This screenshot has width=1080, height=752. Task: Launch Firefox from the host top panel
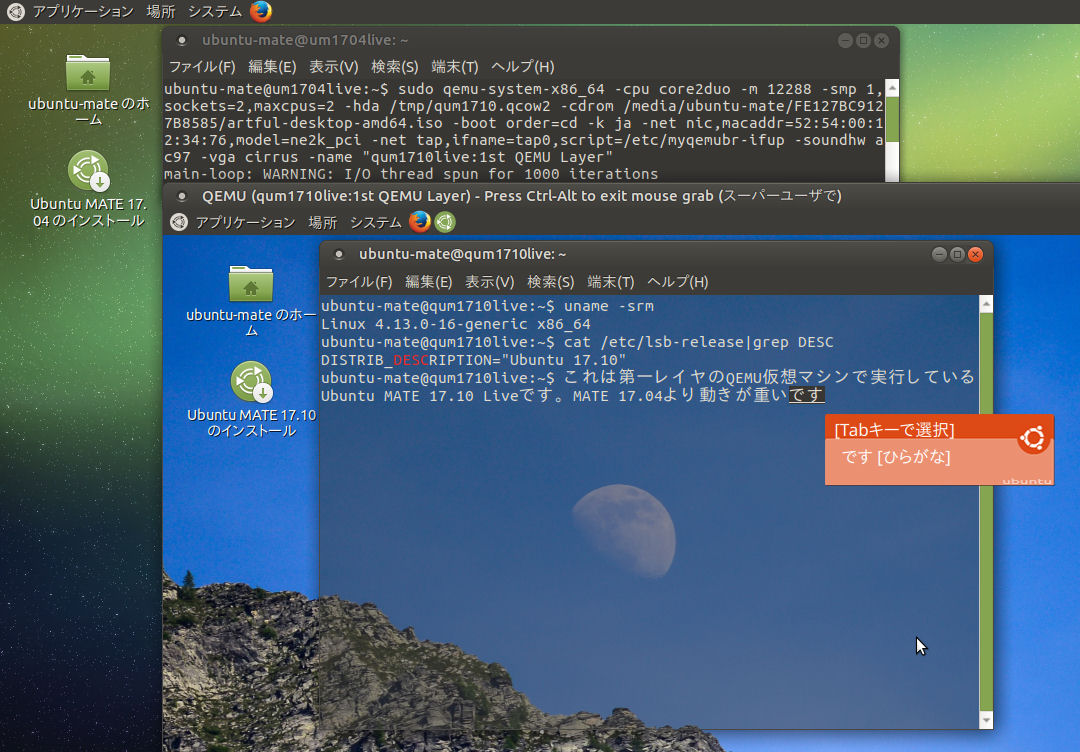coord(261,12)
